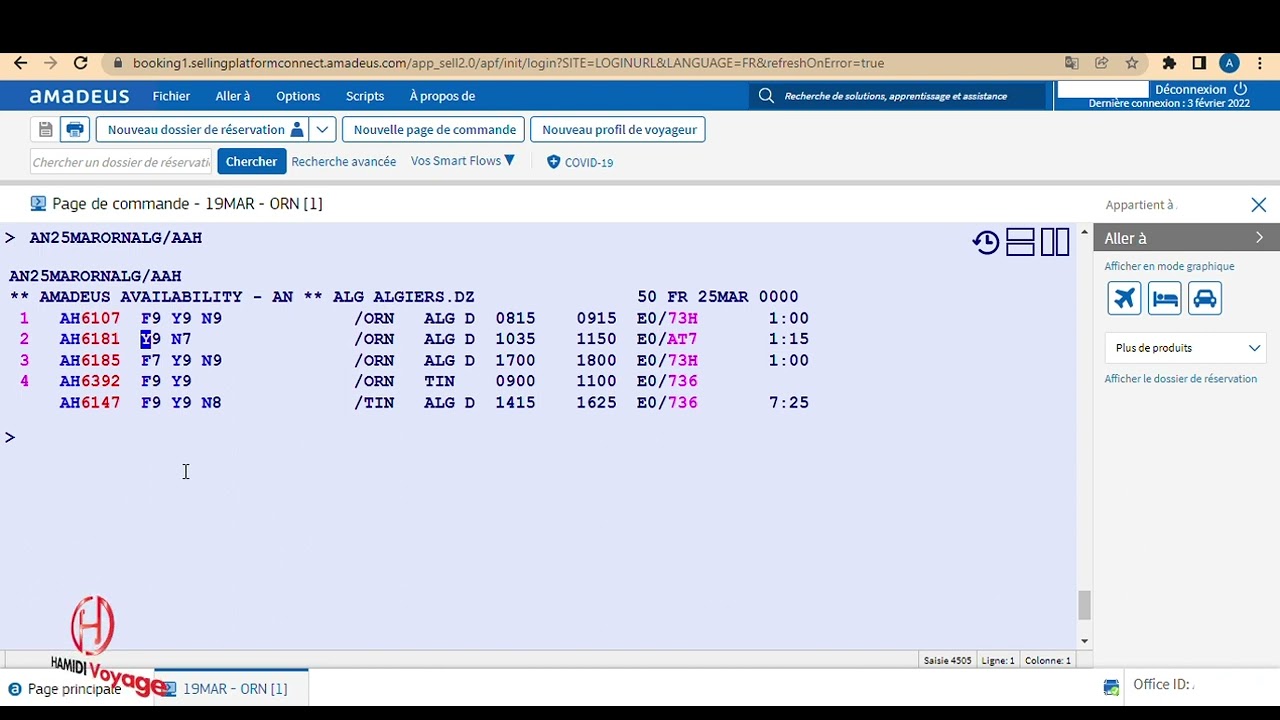Bookmark this page with the star icon
The image size is (1280, 720).
click(x=1132, y=63)
